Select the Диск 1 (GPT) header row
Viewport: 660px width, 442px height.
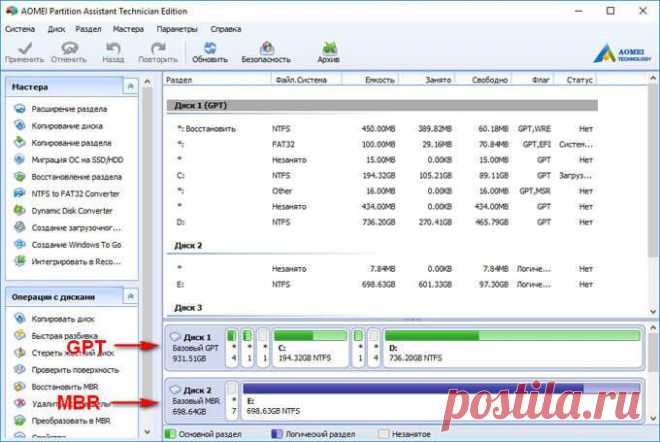[382, 106]
